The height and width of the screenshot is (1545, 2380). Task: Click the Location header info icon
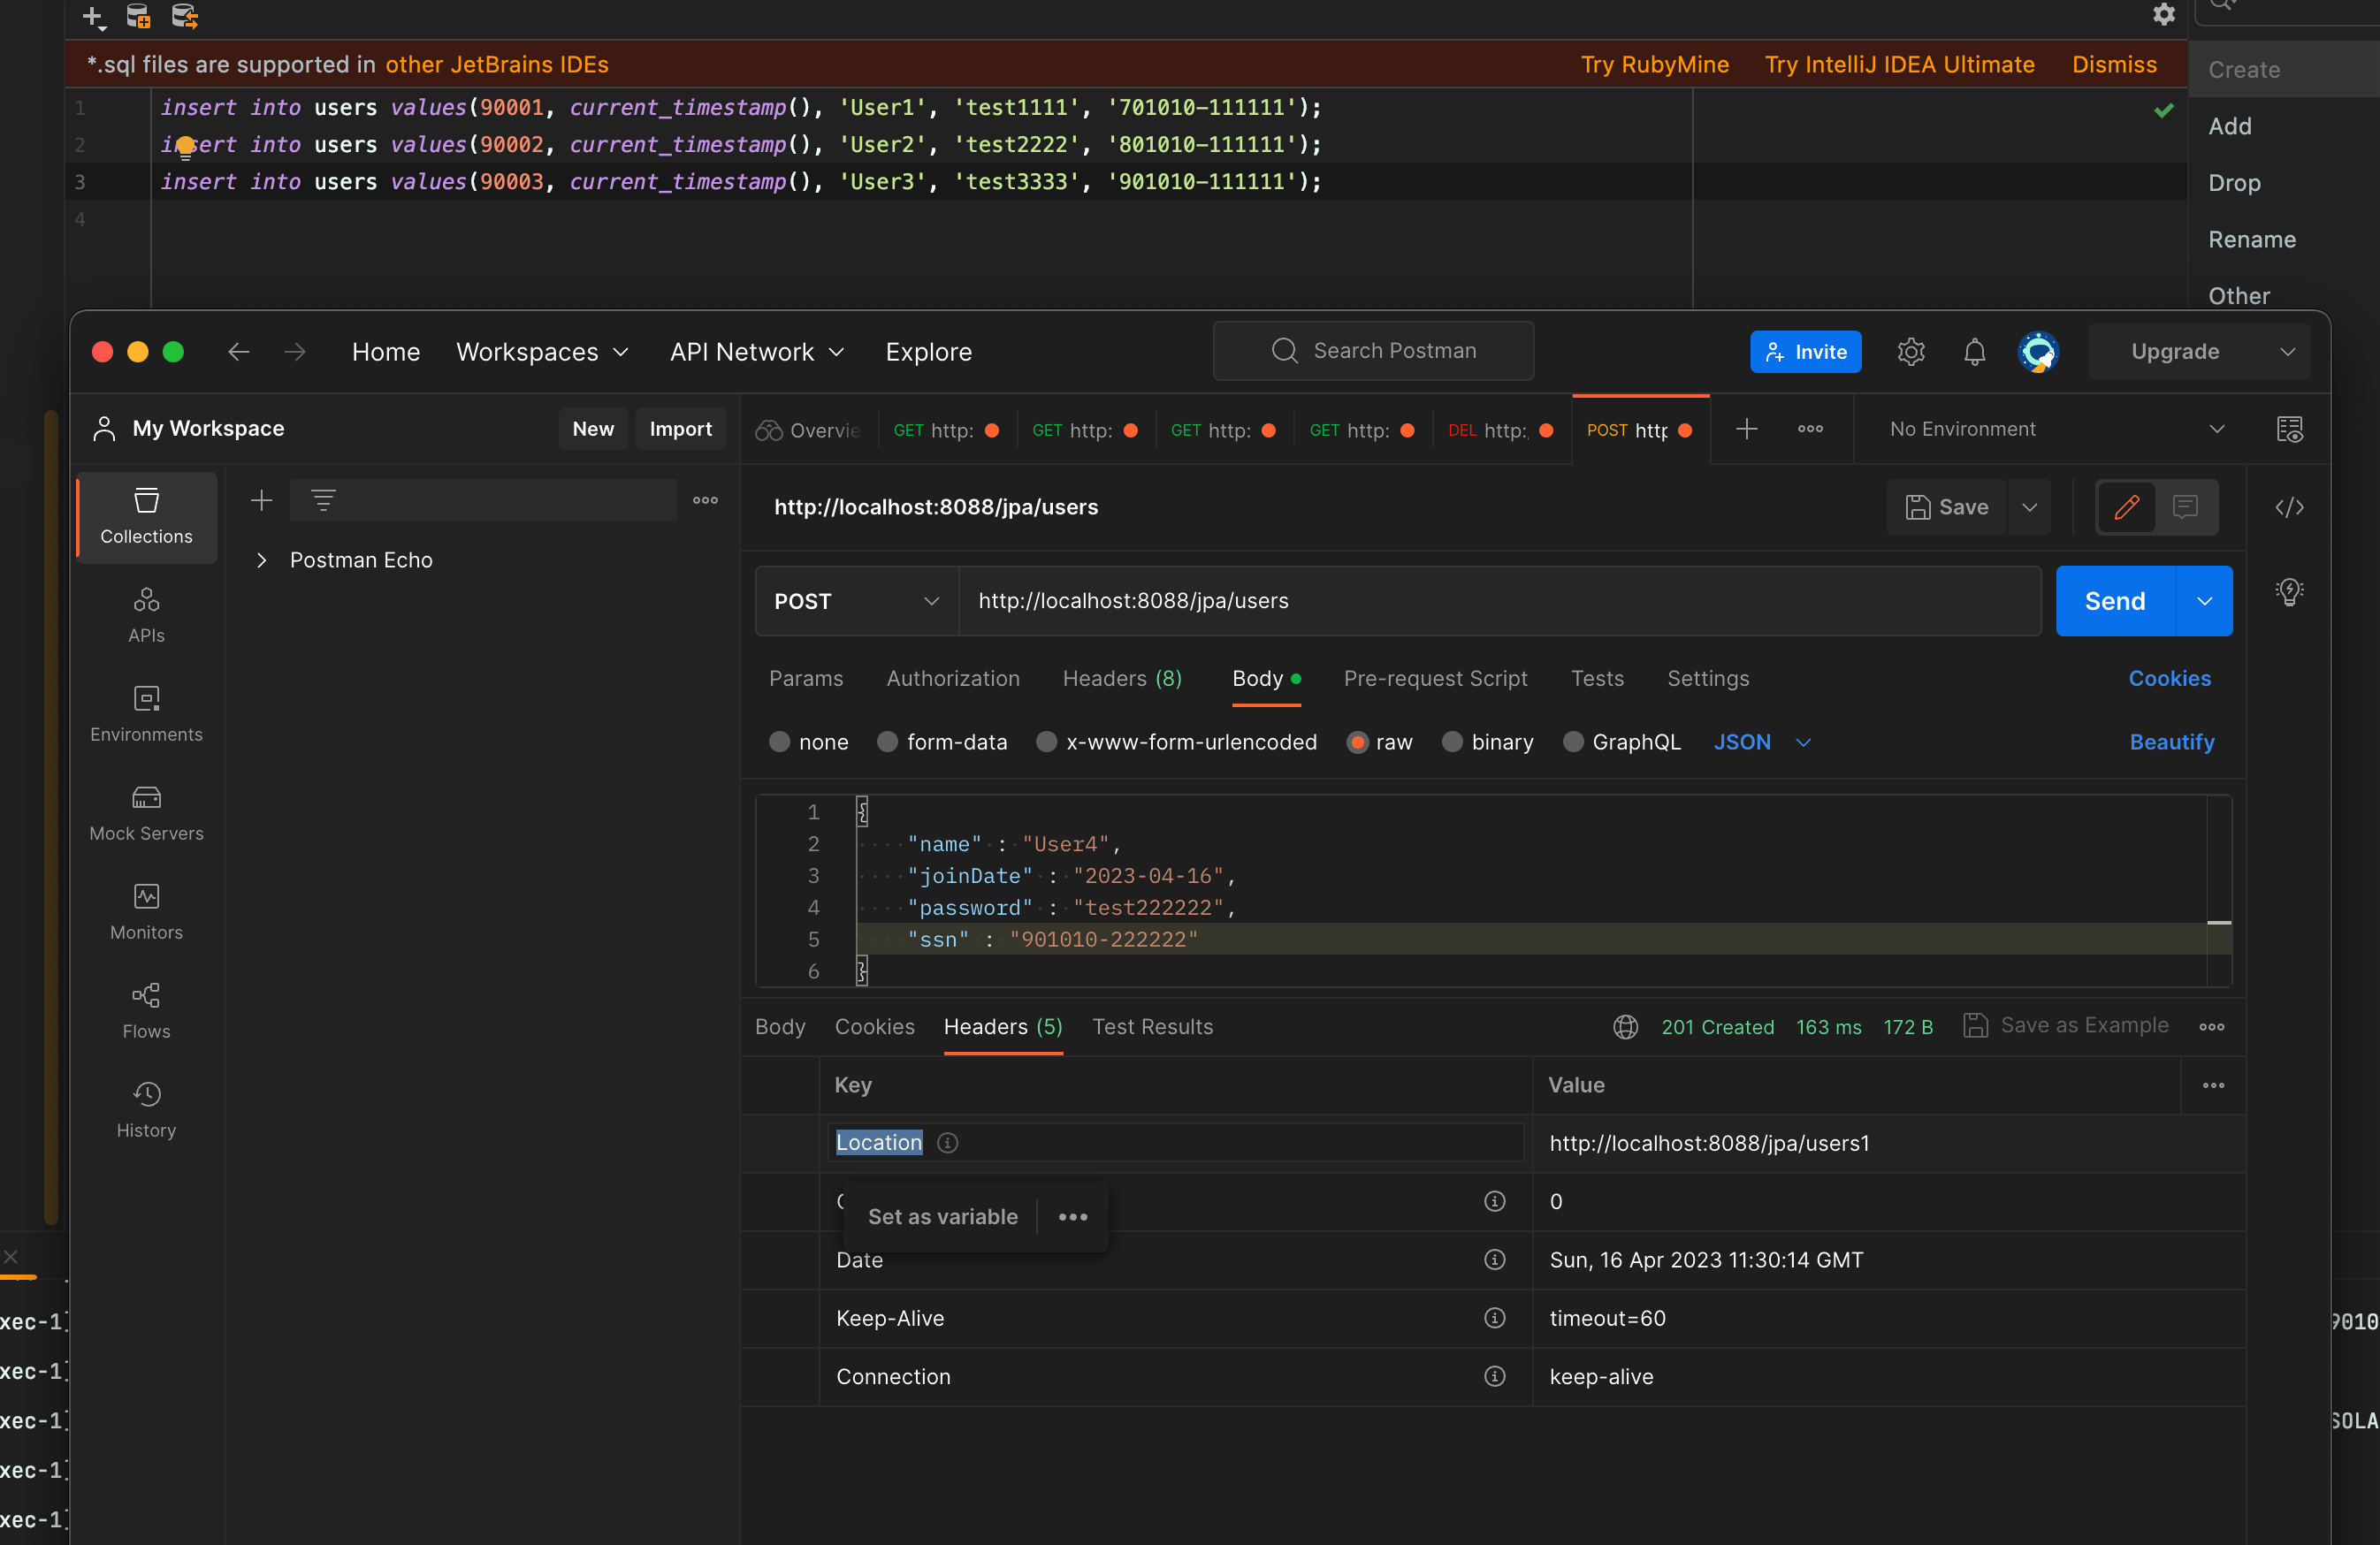947,1143
